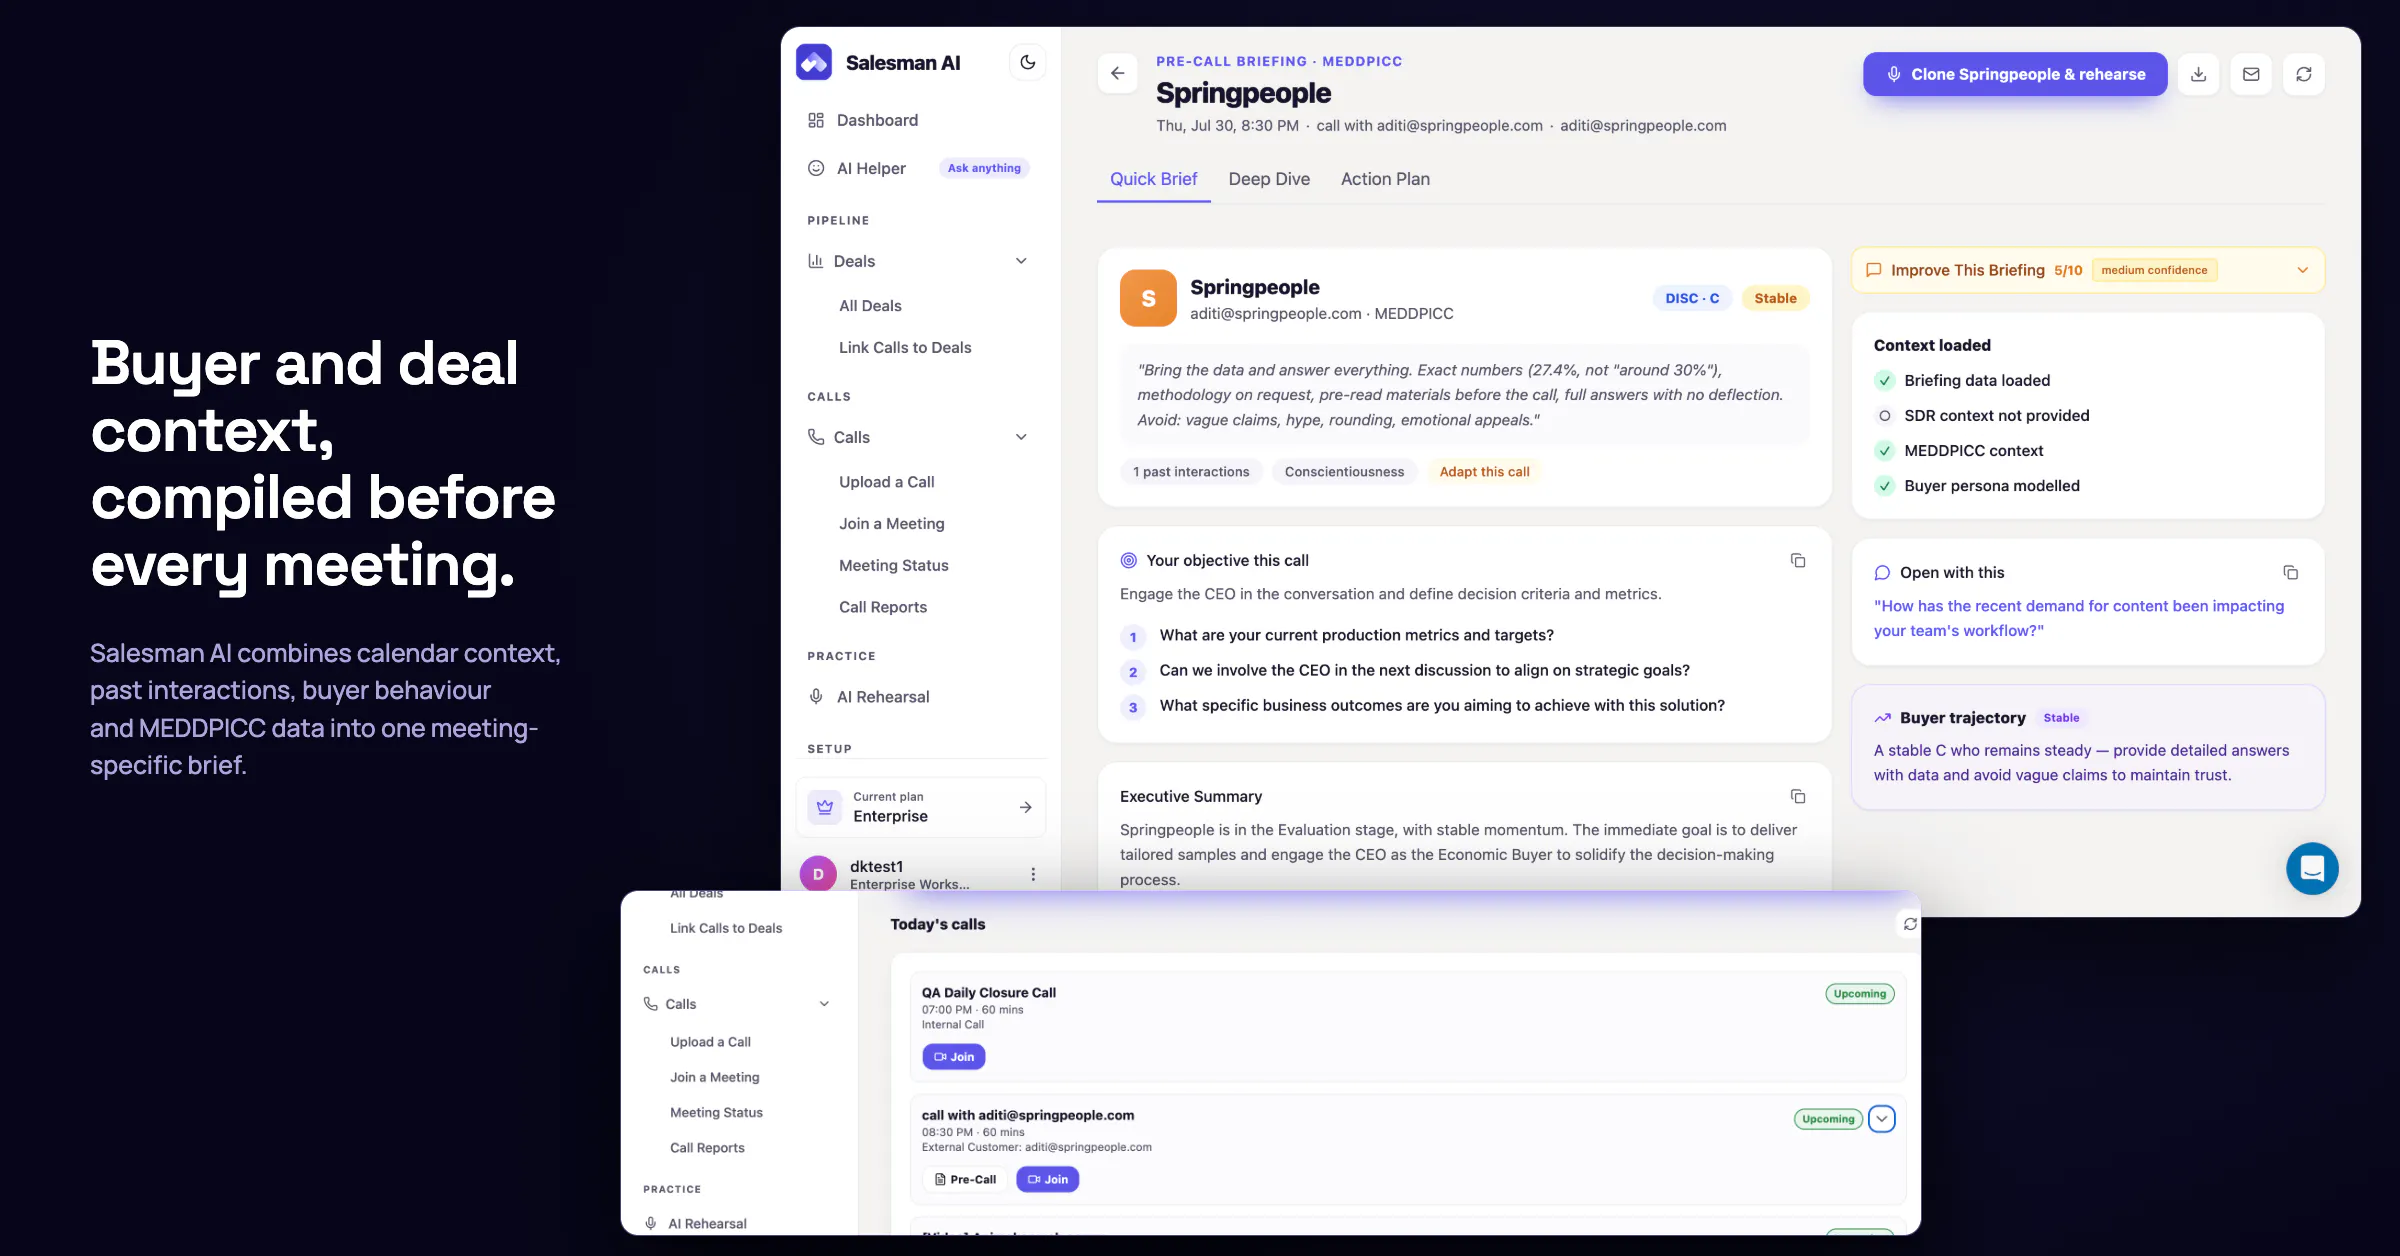Screen dimensions: 2400x1256
Task: Copy the Executive Summary section
Action: (1798, 797)
